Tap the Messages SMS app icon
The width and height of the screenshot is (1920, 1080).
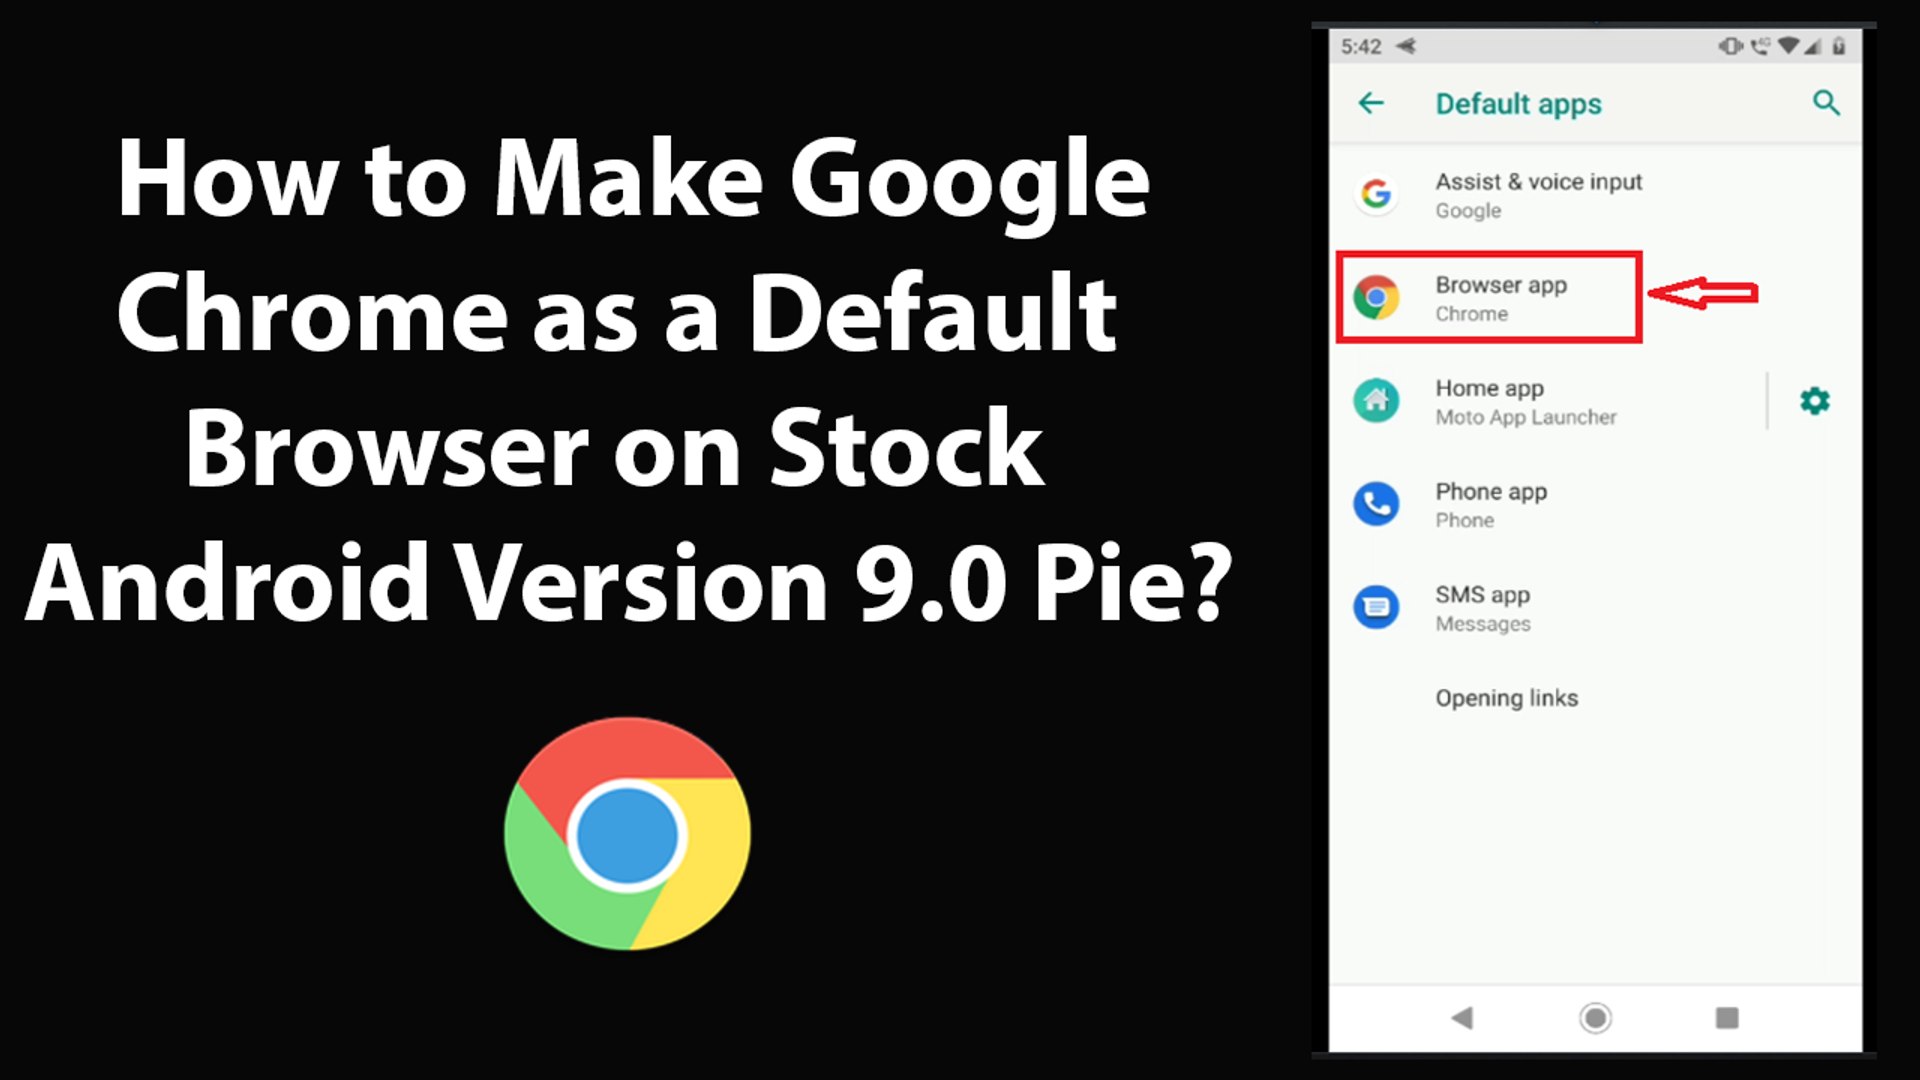pos(1376,607)
